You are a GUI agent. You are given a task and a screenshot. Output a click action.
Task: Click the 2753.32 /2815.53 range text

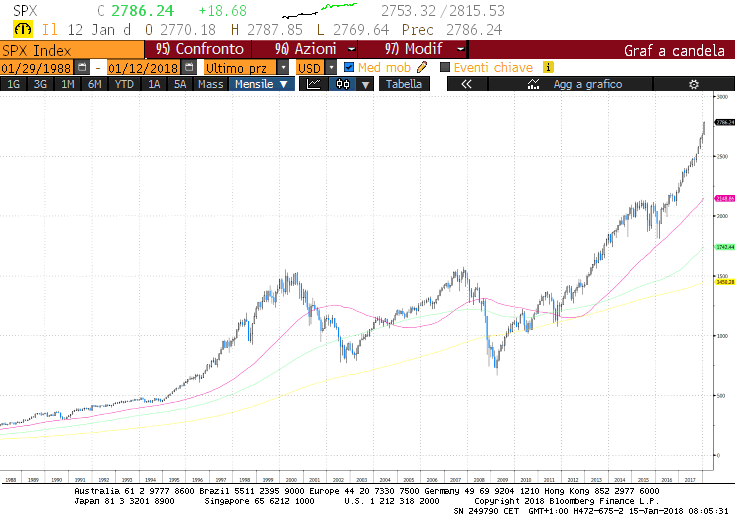tap(443, 10)
